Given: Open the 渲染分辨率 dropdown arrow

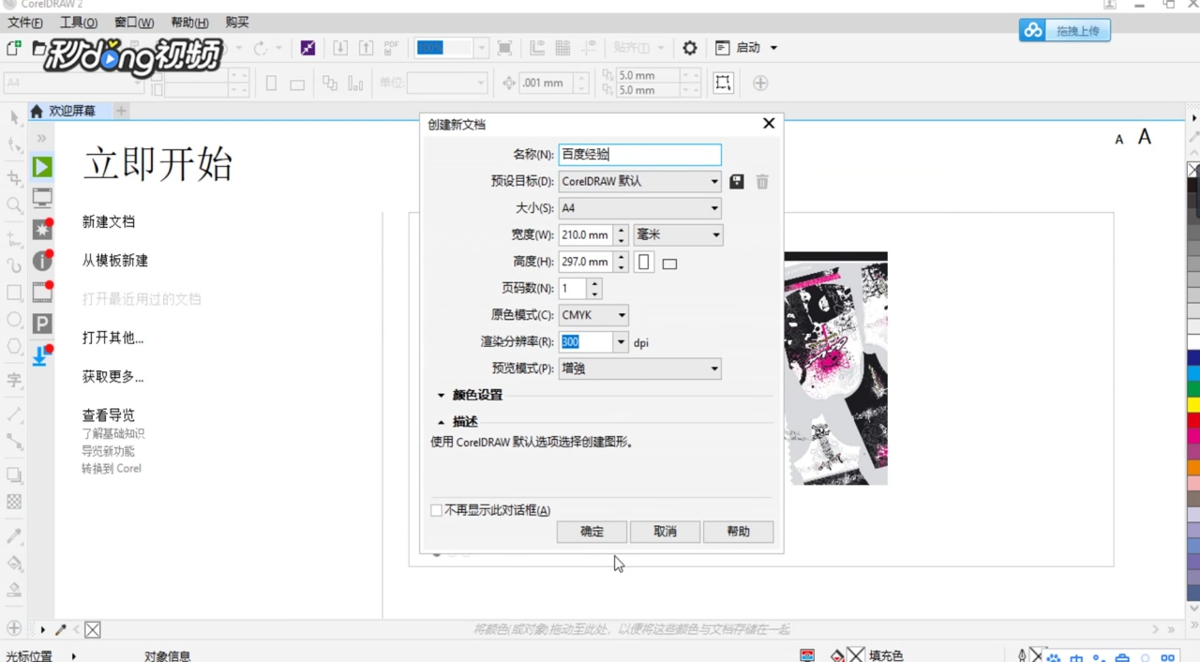Looking at the screenshot, I should pos(621,342).
